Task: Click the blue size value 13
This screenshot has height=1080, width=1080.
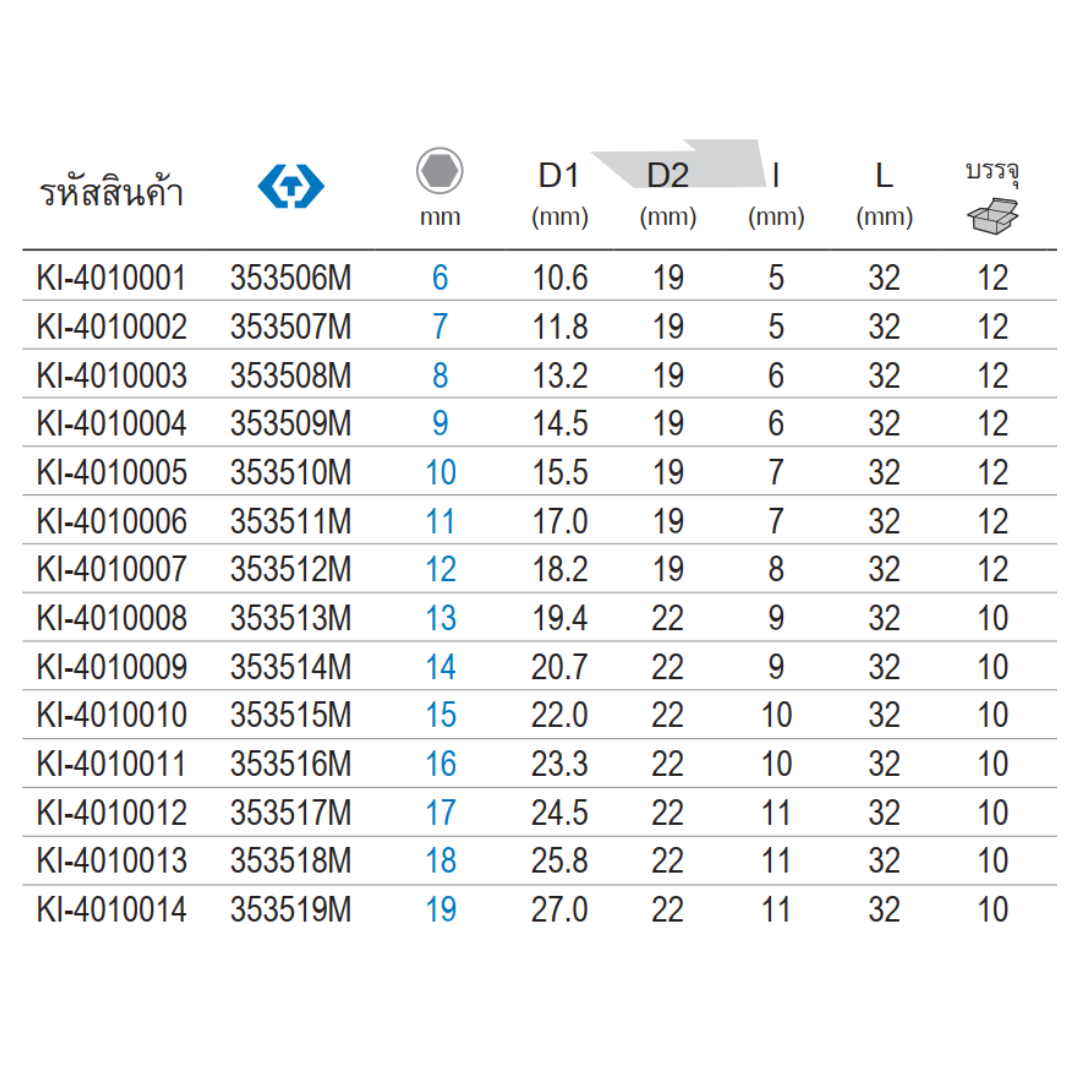Action: pos(440,619)
